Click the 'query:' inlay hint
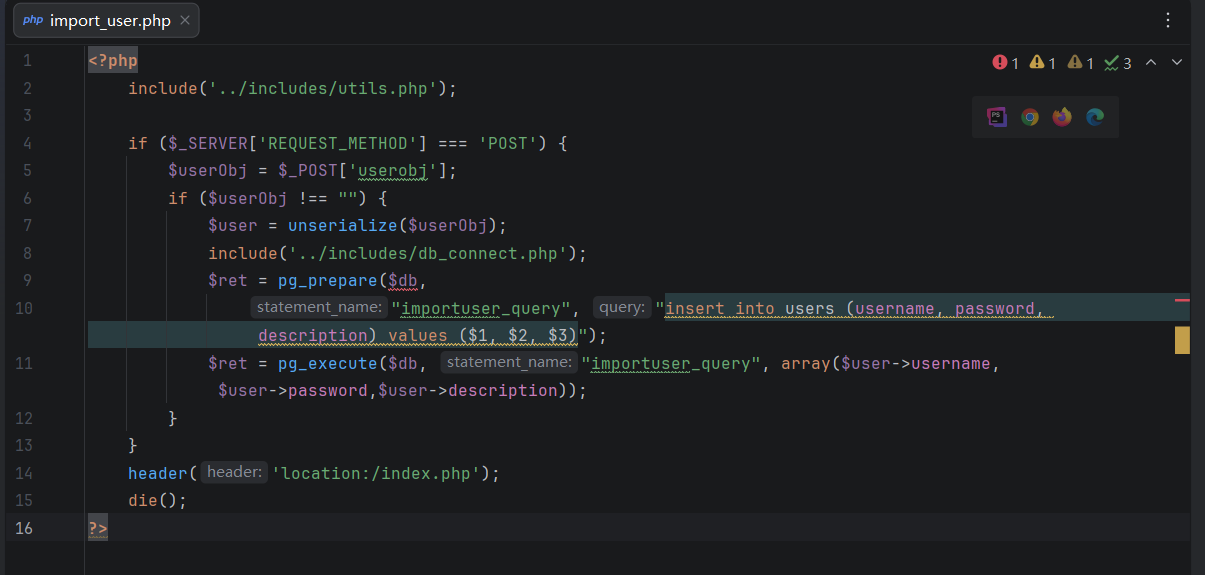Image resolution: width=1205 pixels, height=575 pixels. [622, 307]
